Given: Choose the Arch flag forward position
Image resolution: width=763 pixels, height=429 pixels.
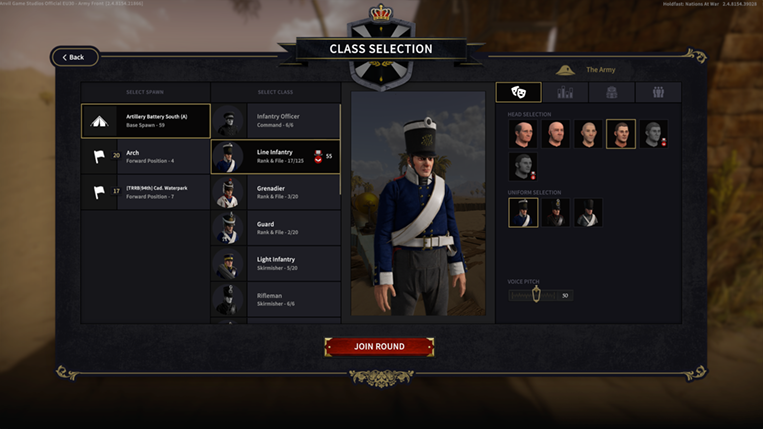Looking at the screenshot, I should [x=145, y=157].
